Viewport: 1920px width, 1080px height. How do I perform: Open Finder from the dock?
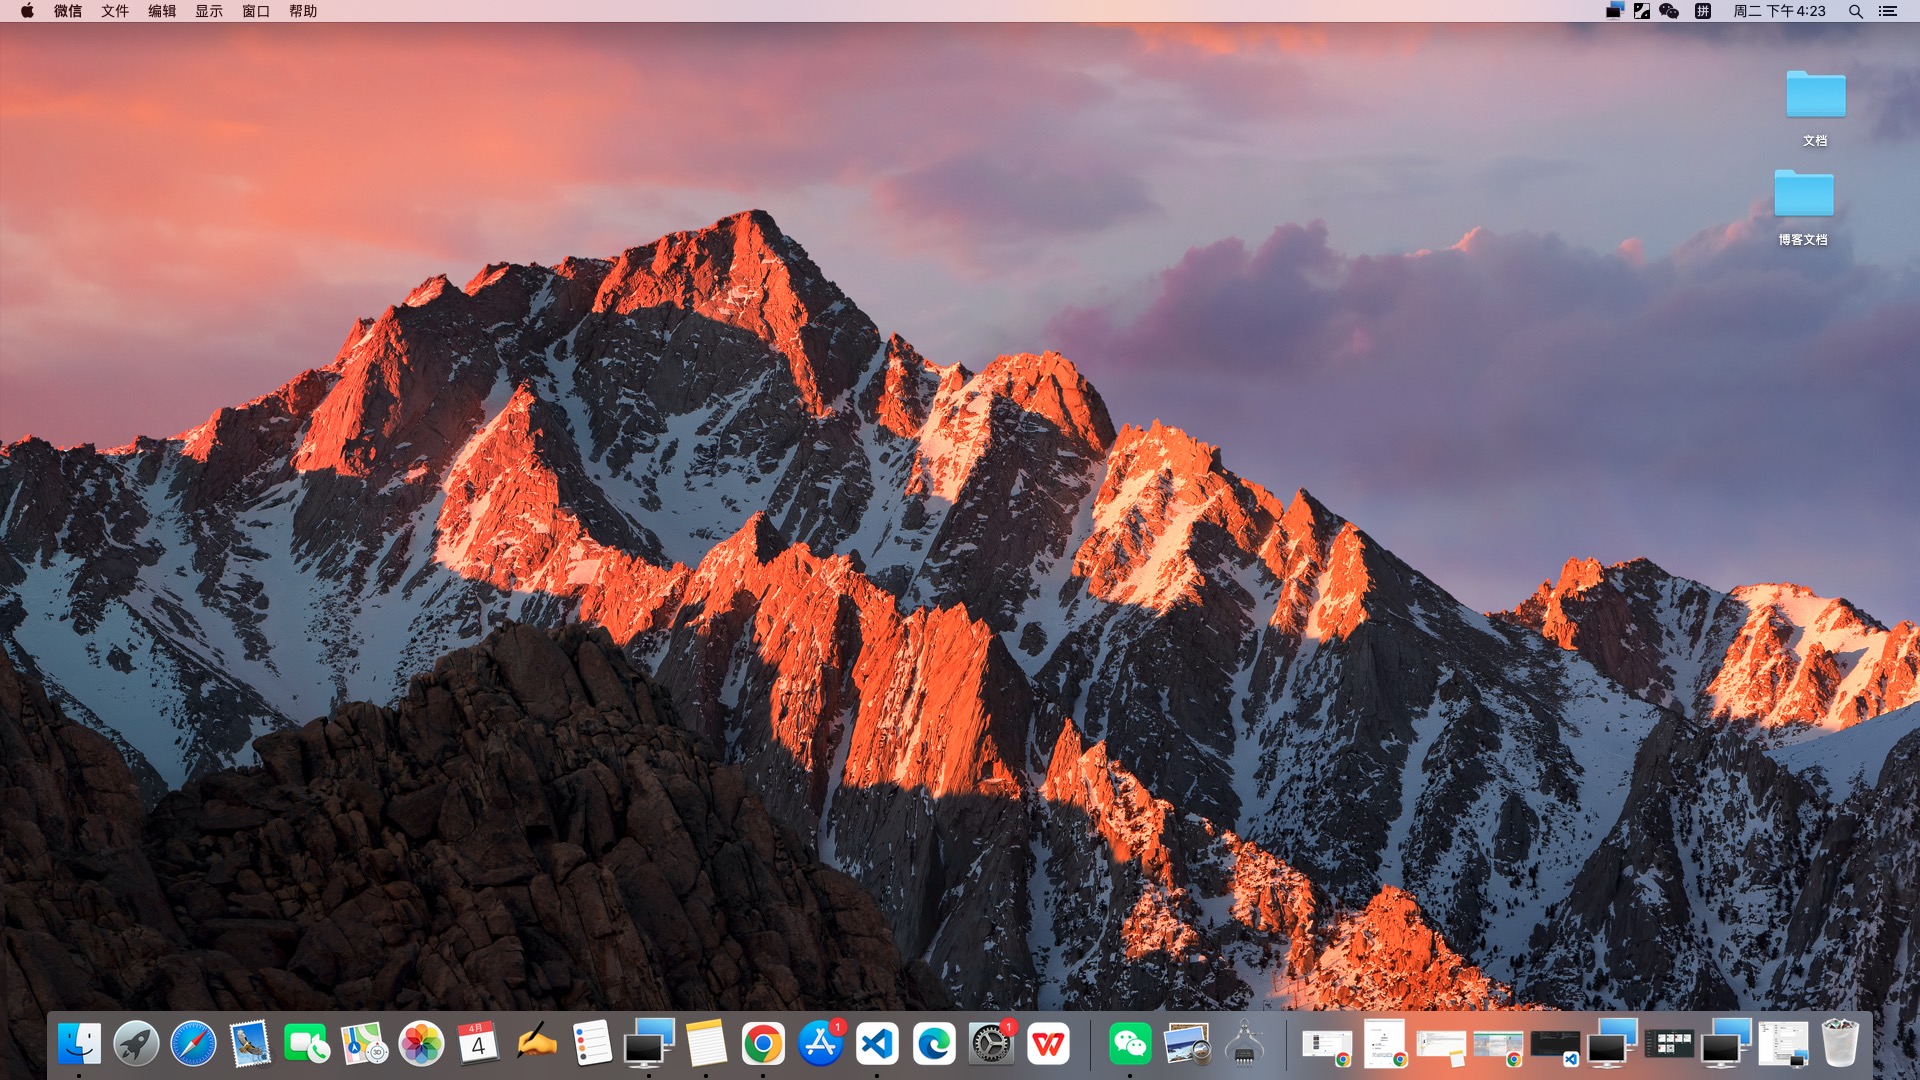[x=79, y=1044]
